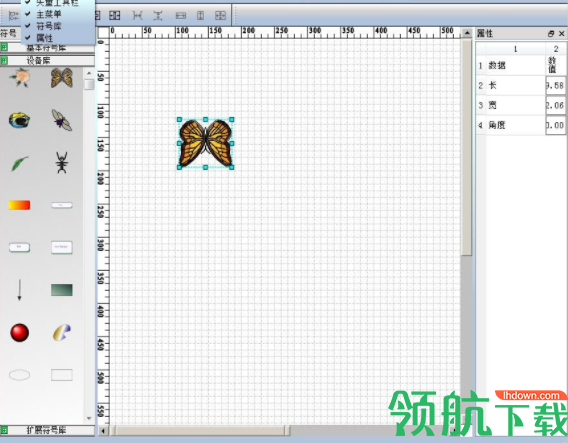Collapse the 设备库 section
Viewport: 568px width, 443px height.
click(47, 60)
